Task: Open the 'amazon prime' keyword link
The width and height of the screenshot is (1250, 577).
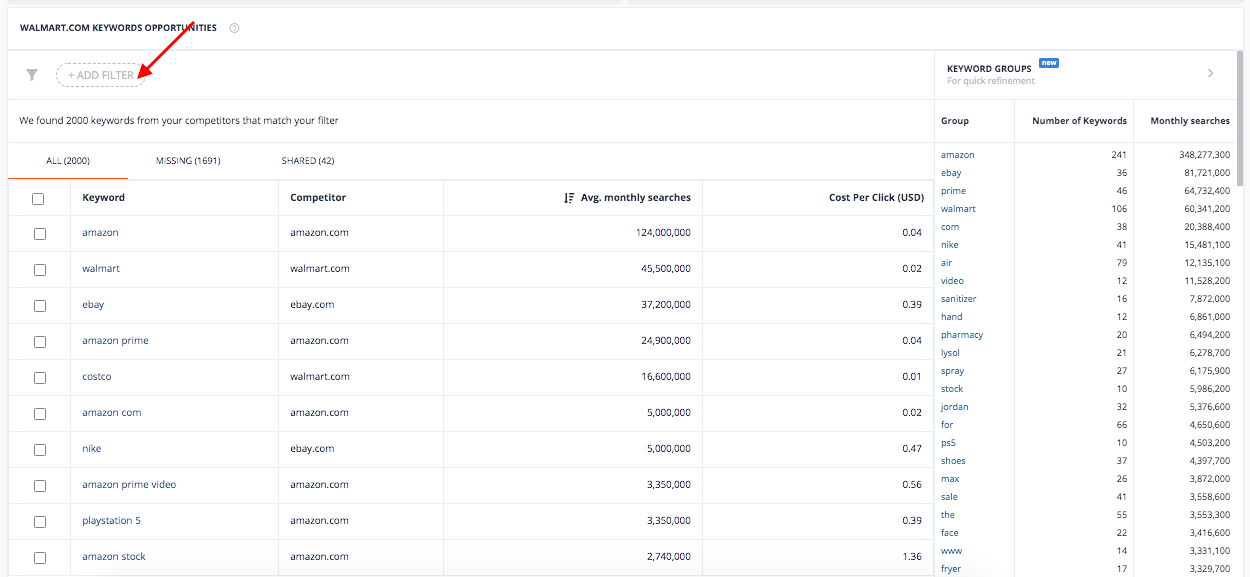Action: click(x=115, y=341)
